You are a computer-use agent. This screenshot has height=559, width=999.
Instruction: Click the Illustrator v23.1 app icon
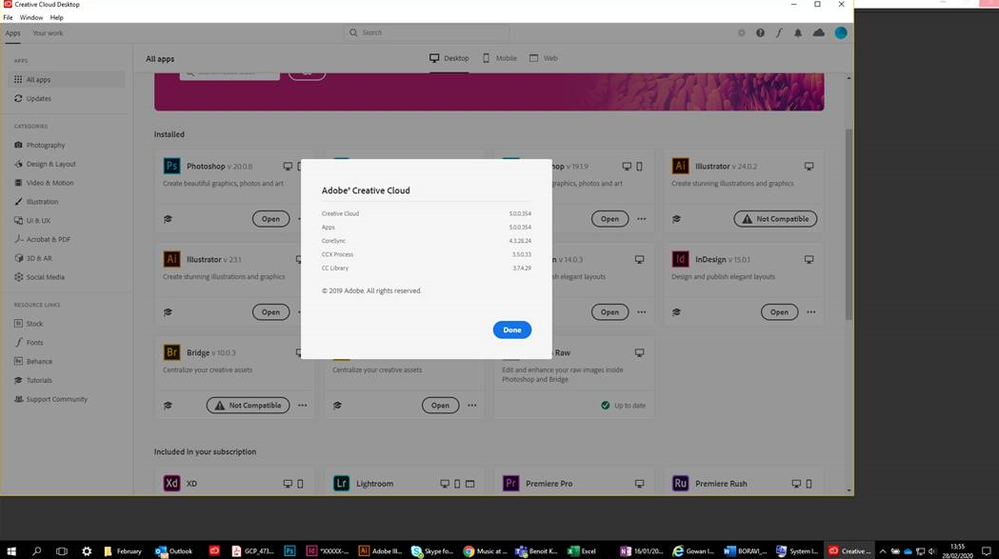coord(171,259)
